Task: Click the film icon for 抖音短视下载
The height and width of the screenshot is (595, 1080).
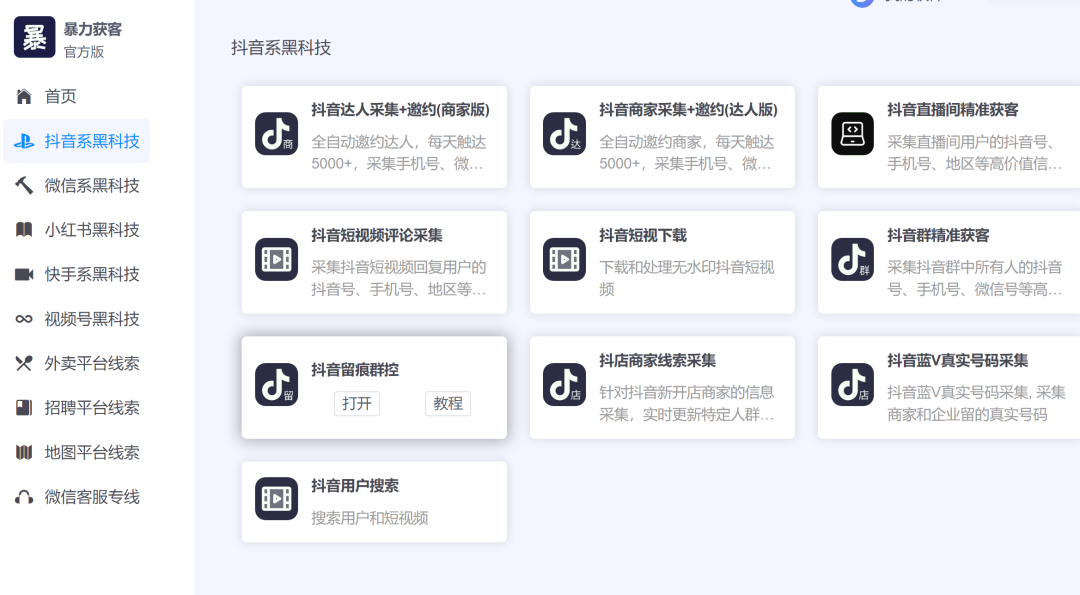Action: (564, 259)
